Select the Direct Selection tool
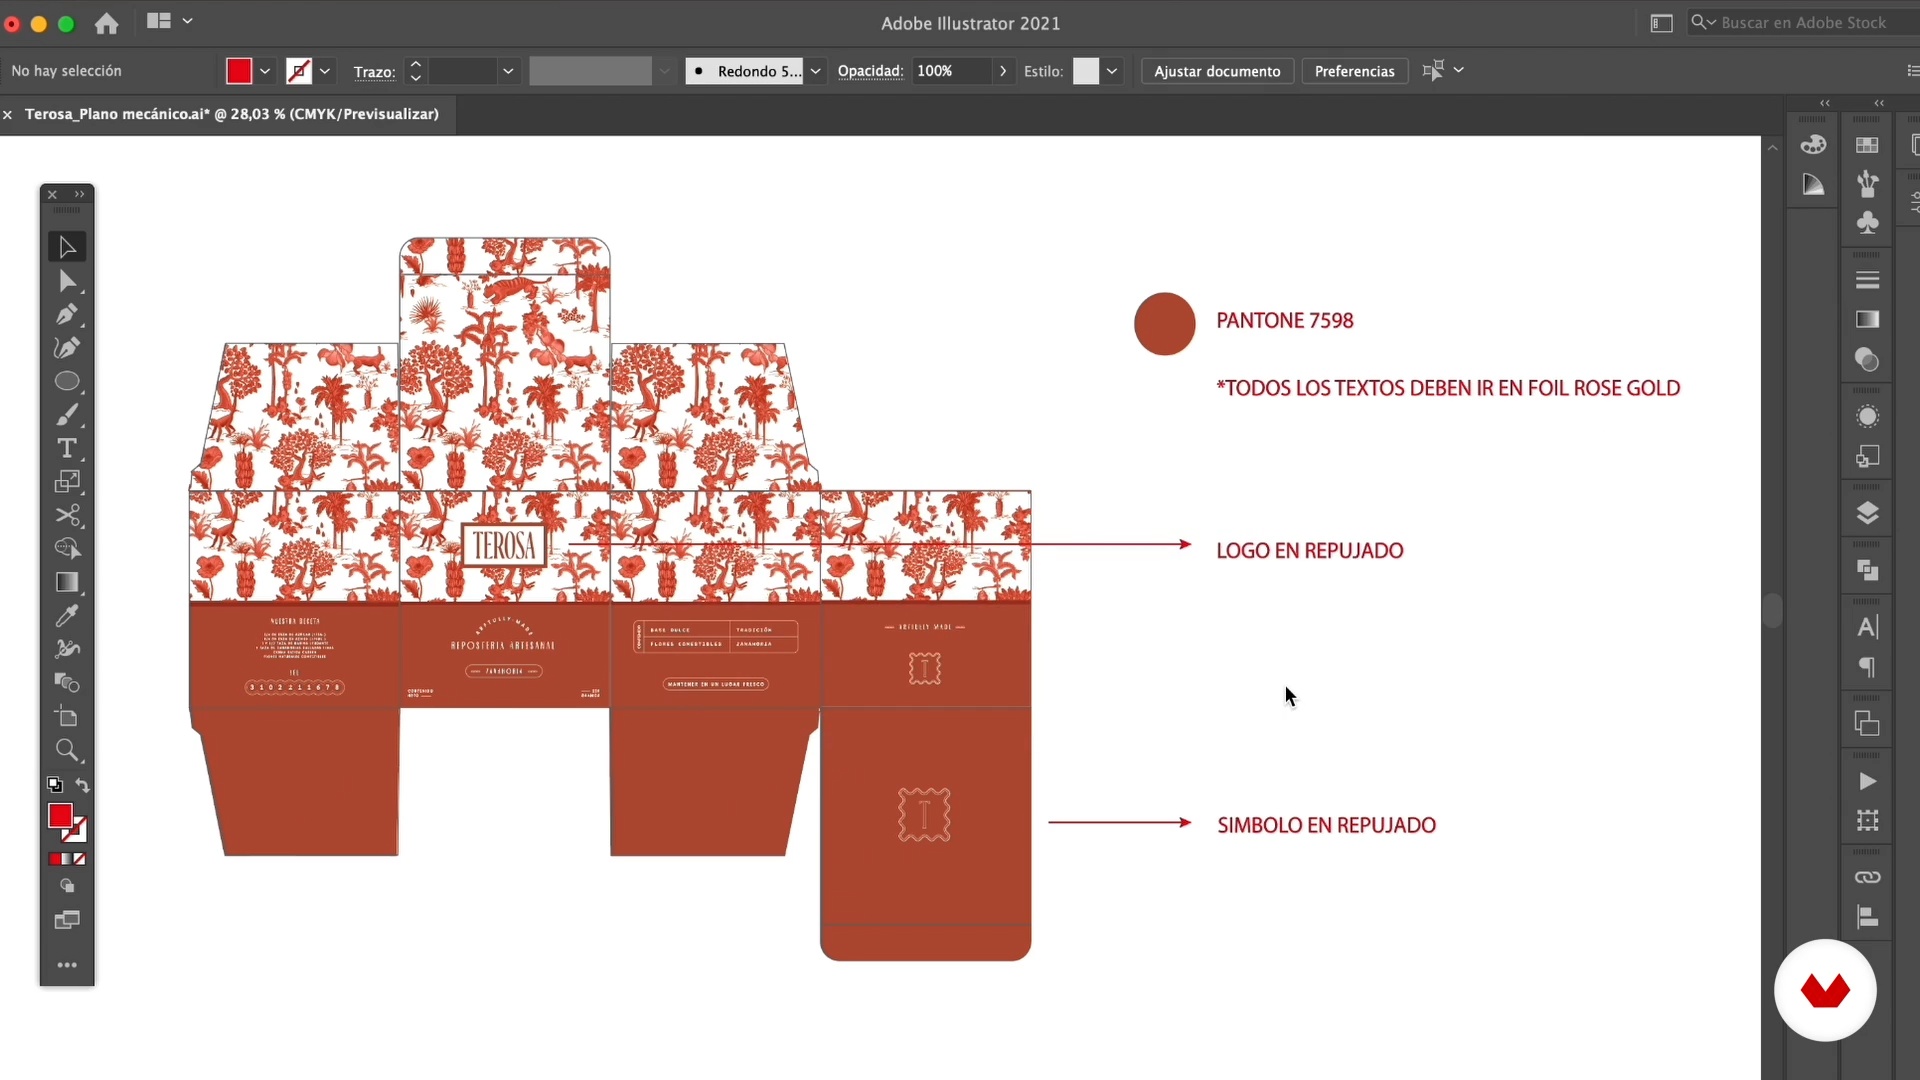1920x1080 pixels. [x=67, y=281]
